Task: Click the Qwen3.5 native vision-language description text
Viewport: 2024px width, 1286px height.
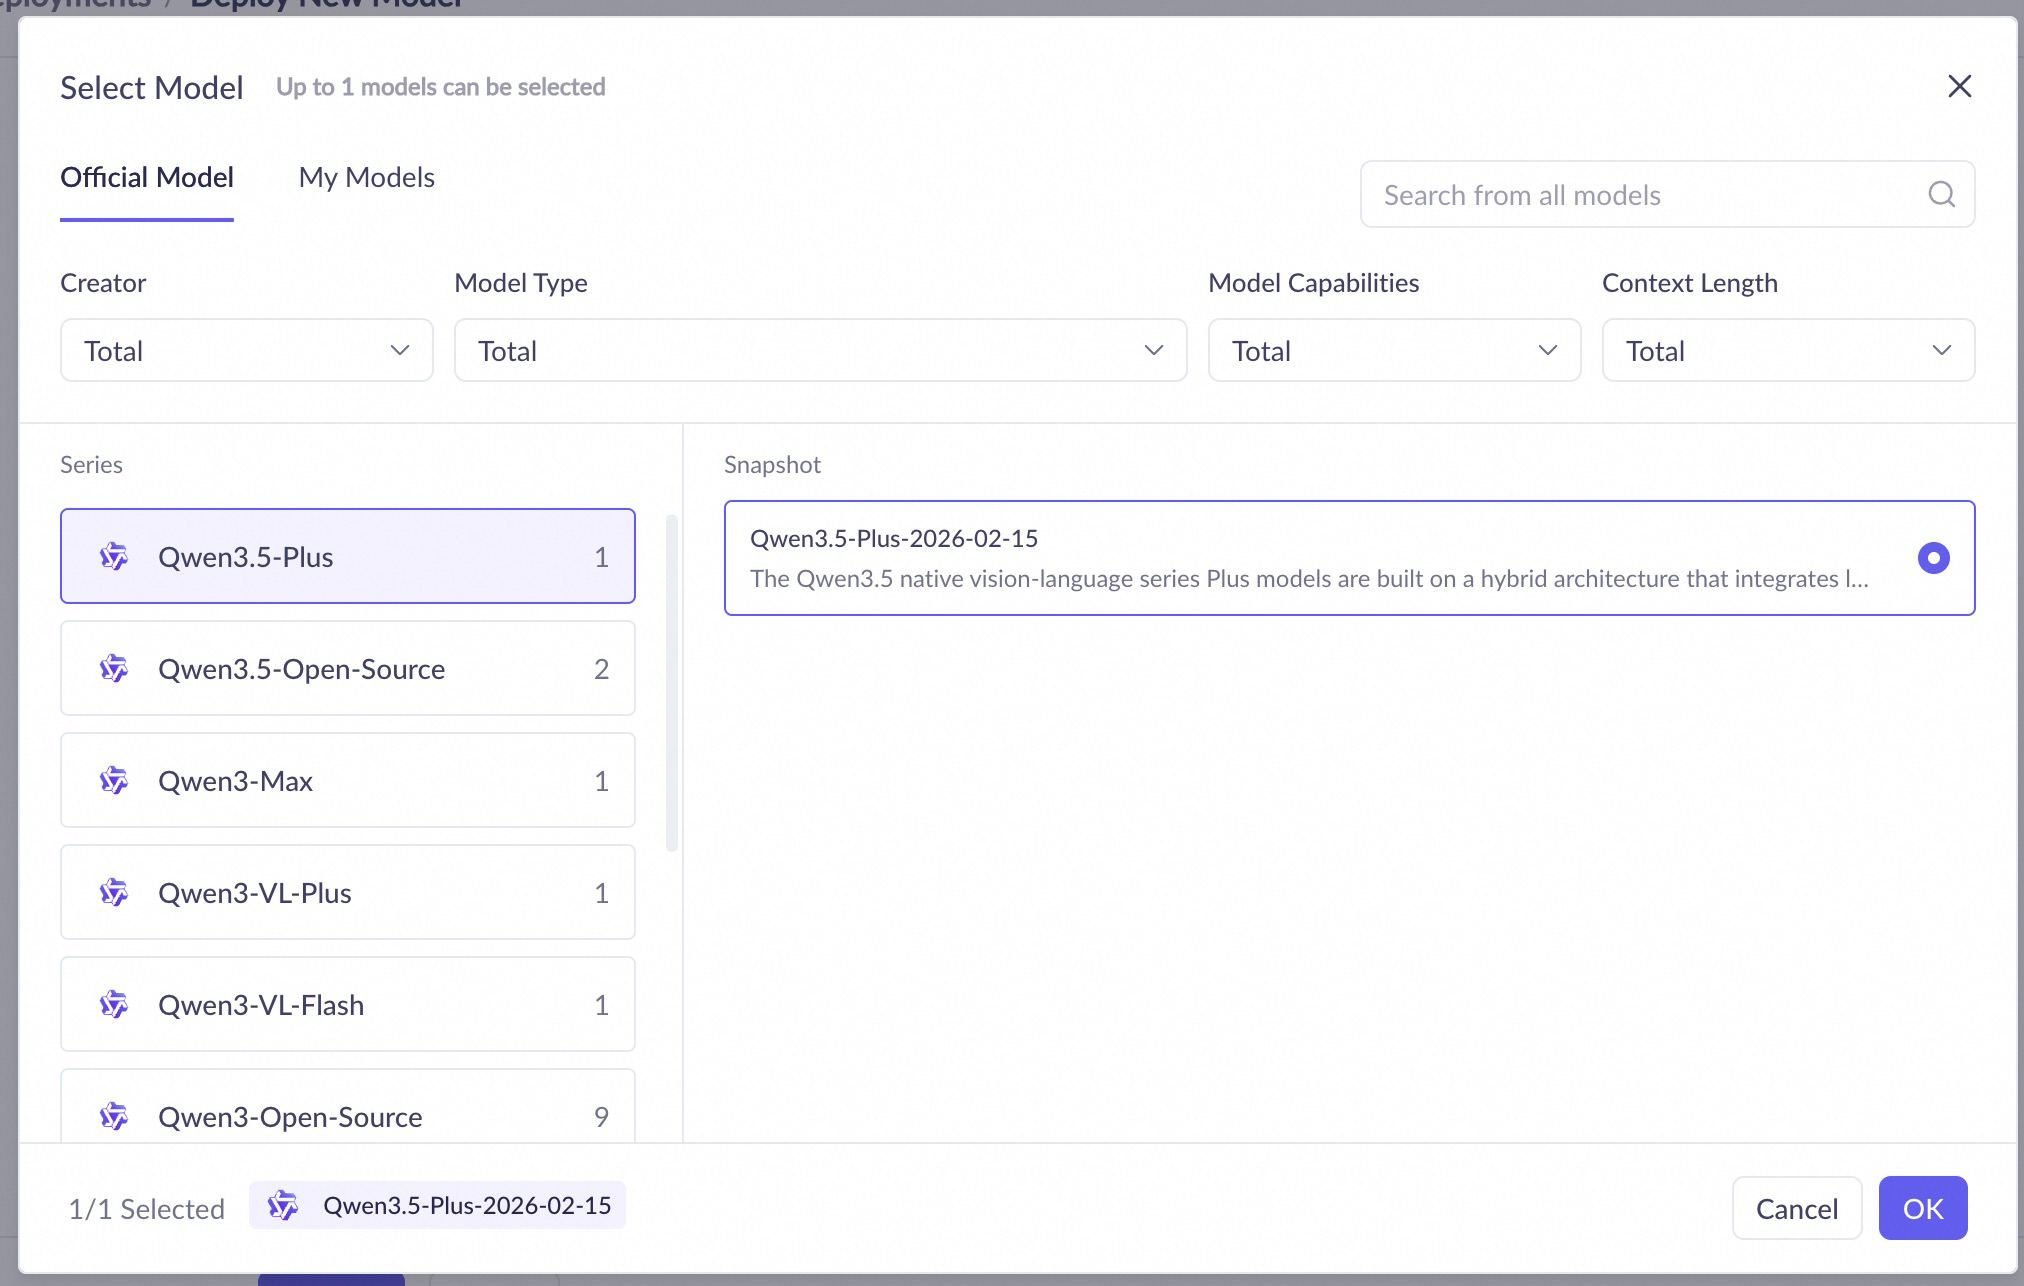Action: tap(1309, 579)
